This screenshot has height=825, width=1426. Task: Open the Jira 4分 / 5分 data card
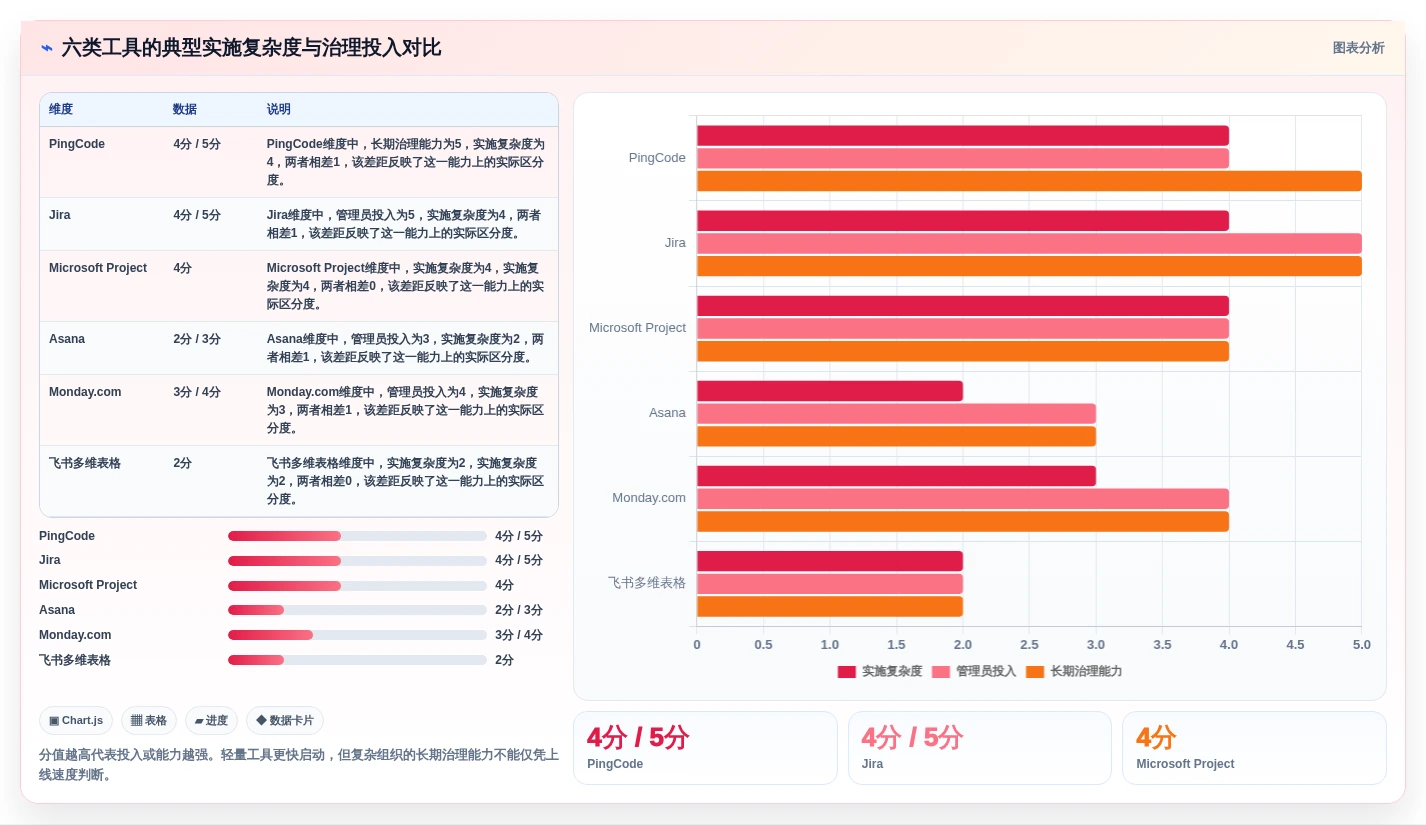980,748
